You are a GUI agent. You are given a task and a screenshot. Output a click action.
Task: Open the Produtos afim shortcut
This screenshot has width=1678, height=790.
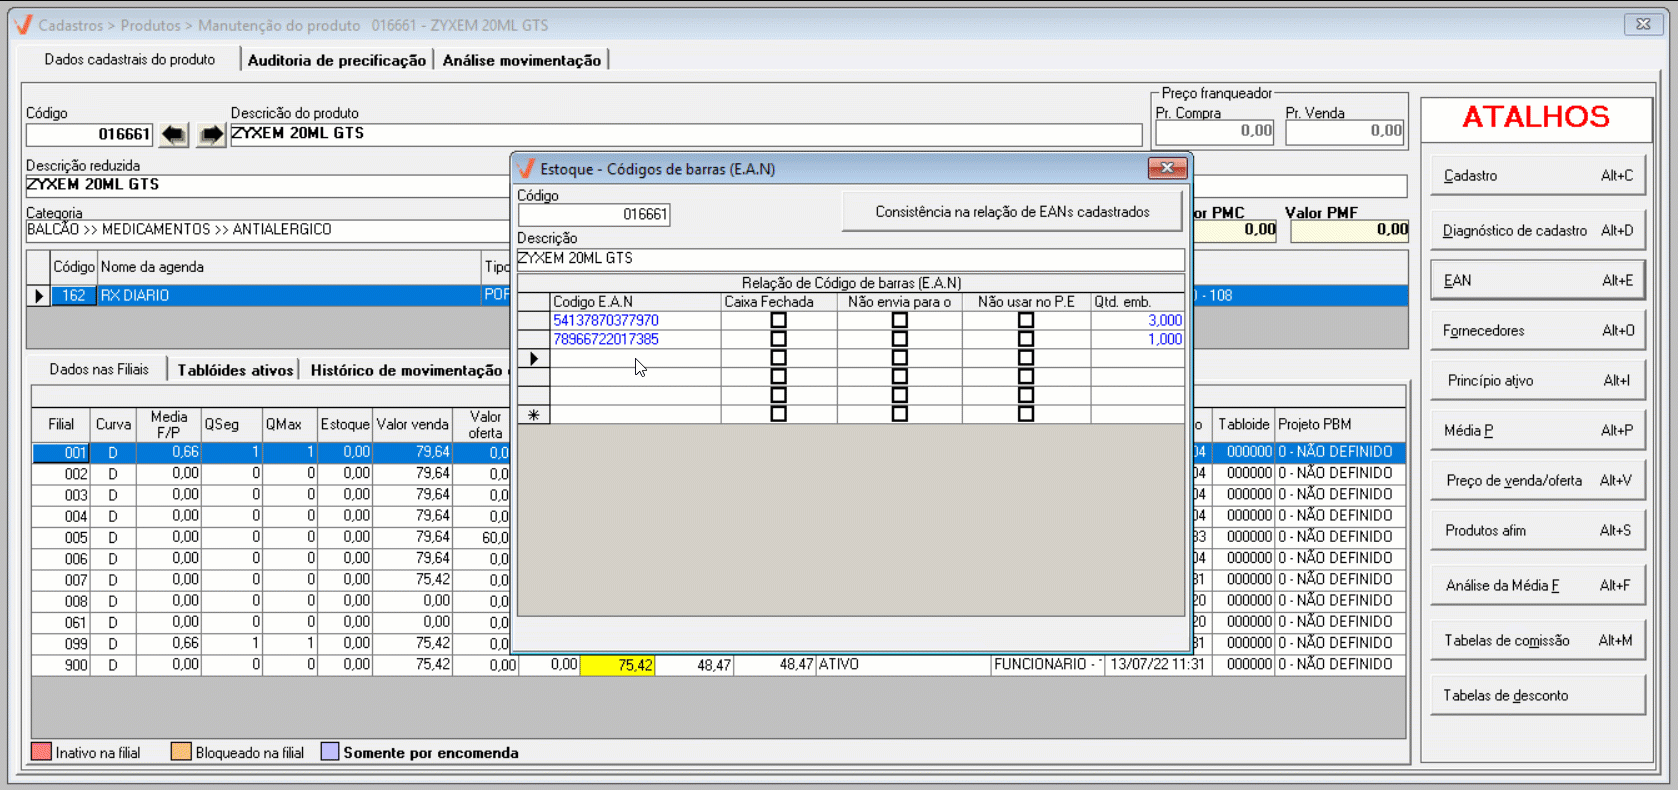tap(1537, 531)
